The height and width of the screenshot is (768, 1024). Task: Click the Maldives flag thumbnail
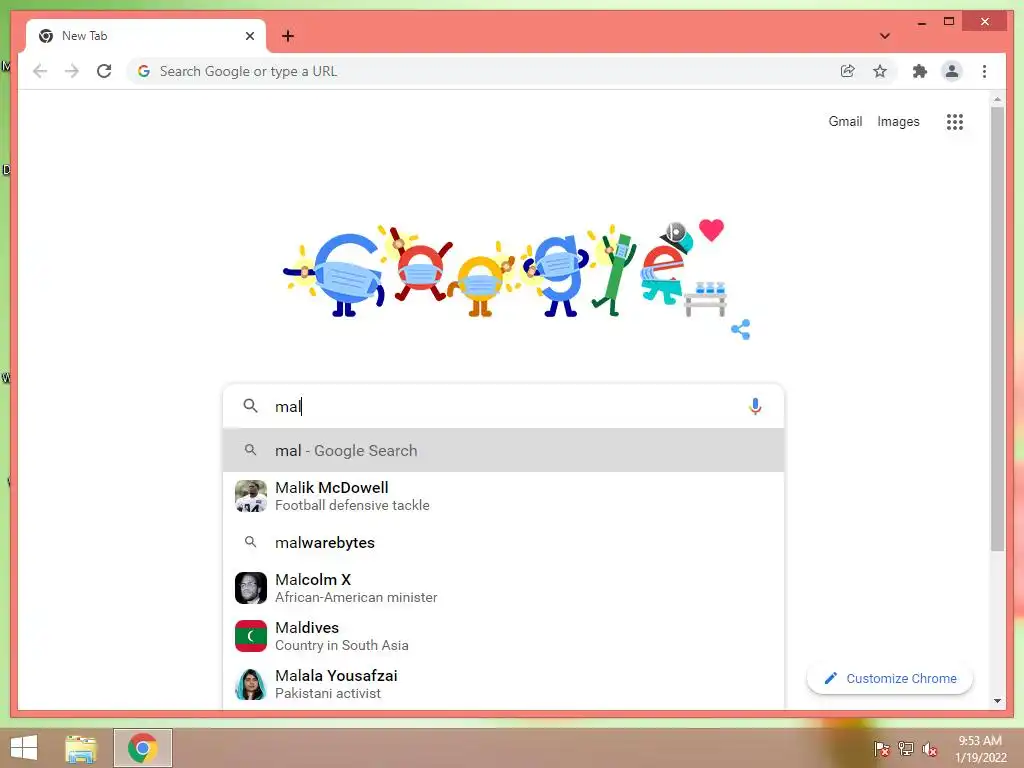pos(251,636)
